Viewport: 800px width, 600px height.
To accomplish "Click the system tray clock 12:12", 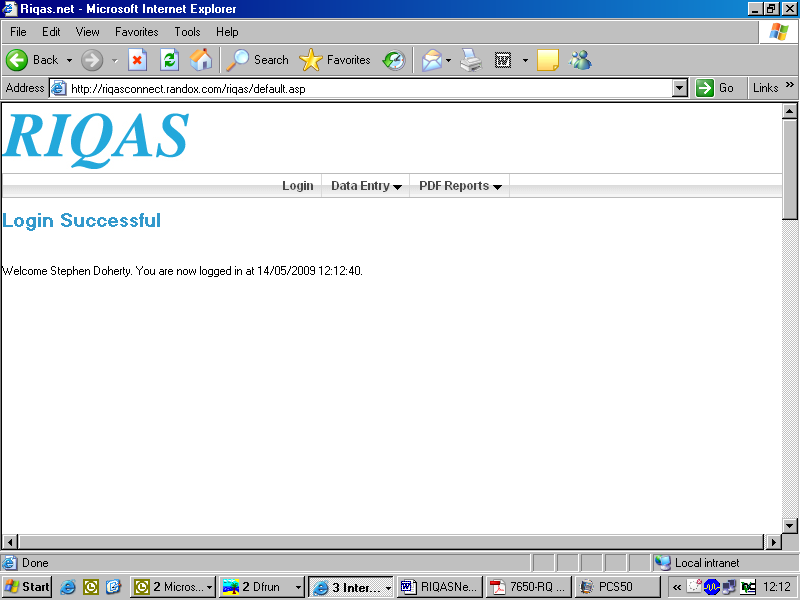I will click(777, 587).
